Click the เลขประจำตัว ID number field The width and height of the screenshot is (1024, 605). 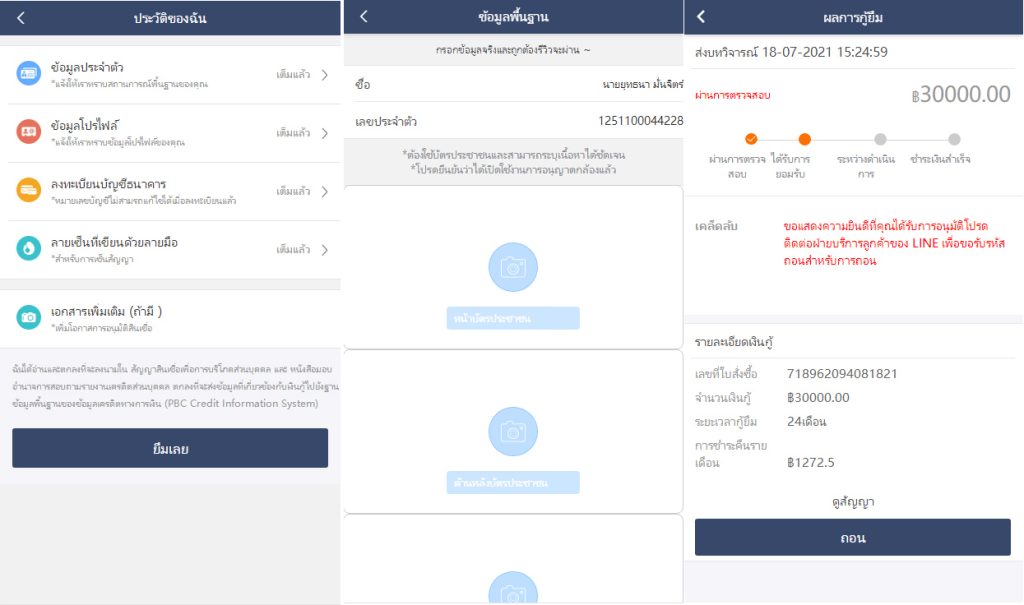point(513,121)
